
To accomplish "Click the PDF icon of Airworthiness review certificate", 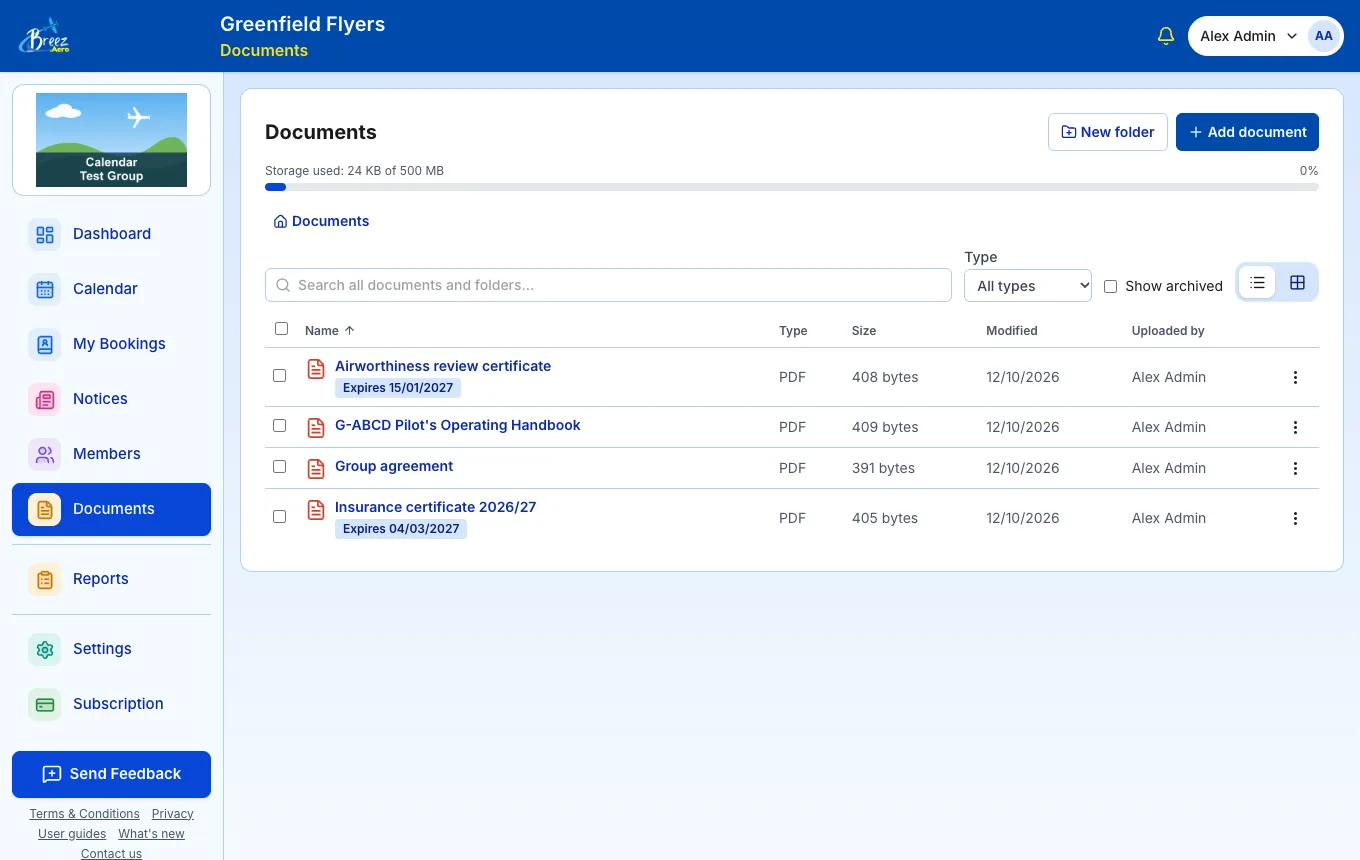I will coord(316,368).
